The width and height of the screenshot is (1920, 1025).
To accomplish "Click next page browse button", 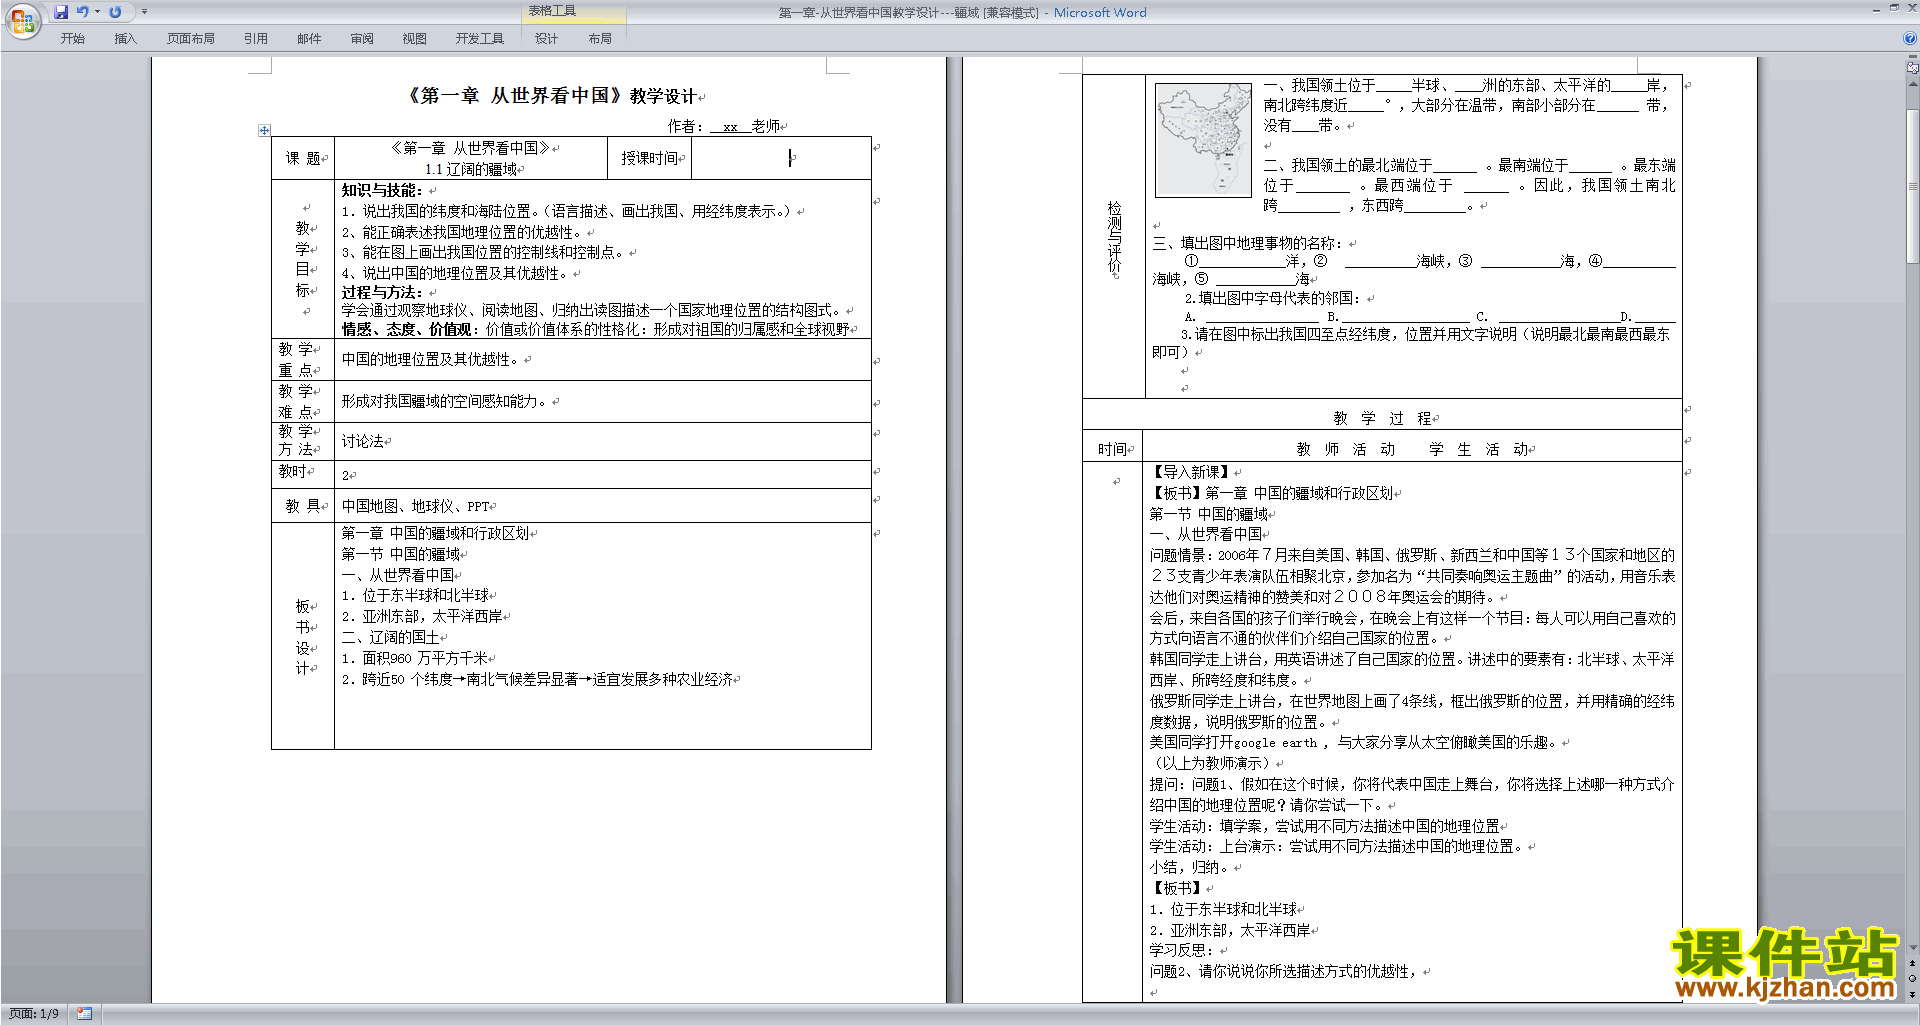I will click(1913, 994).
